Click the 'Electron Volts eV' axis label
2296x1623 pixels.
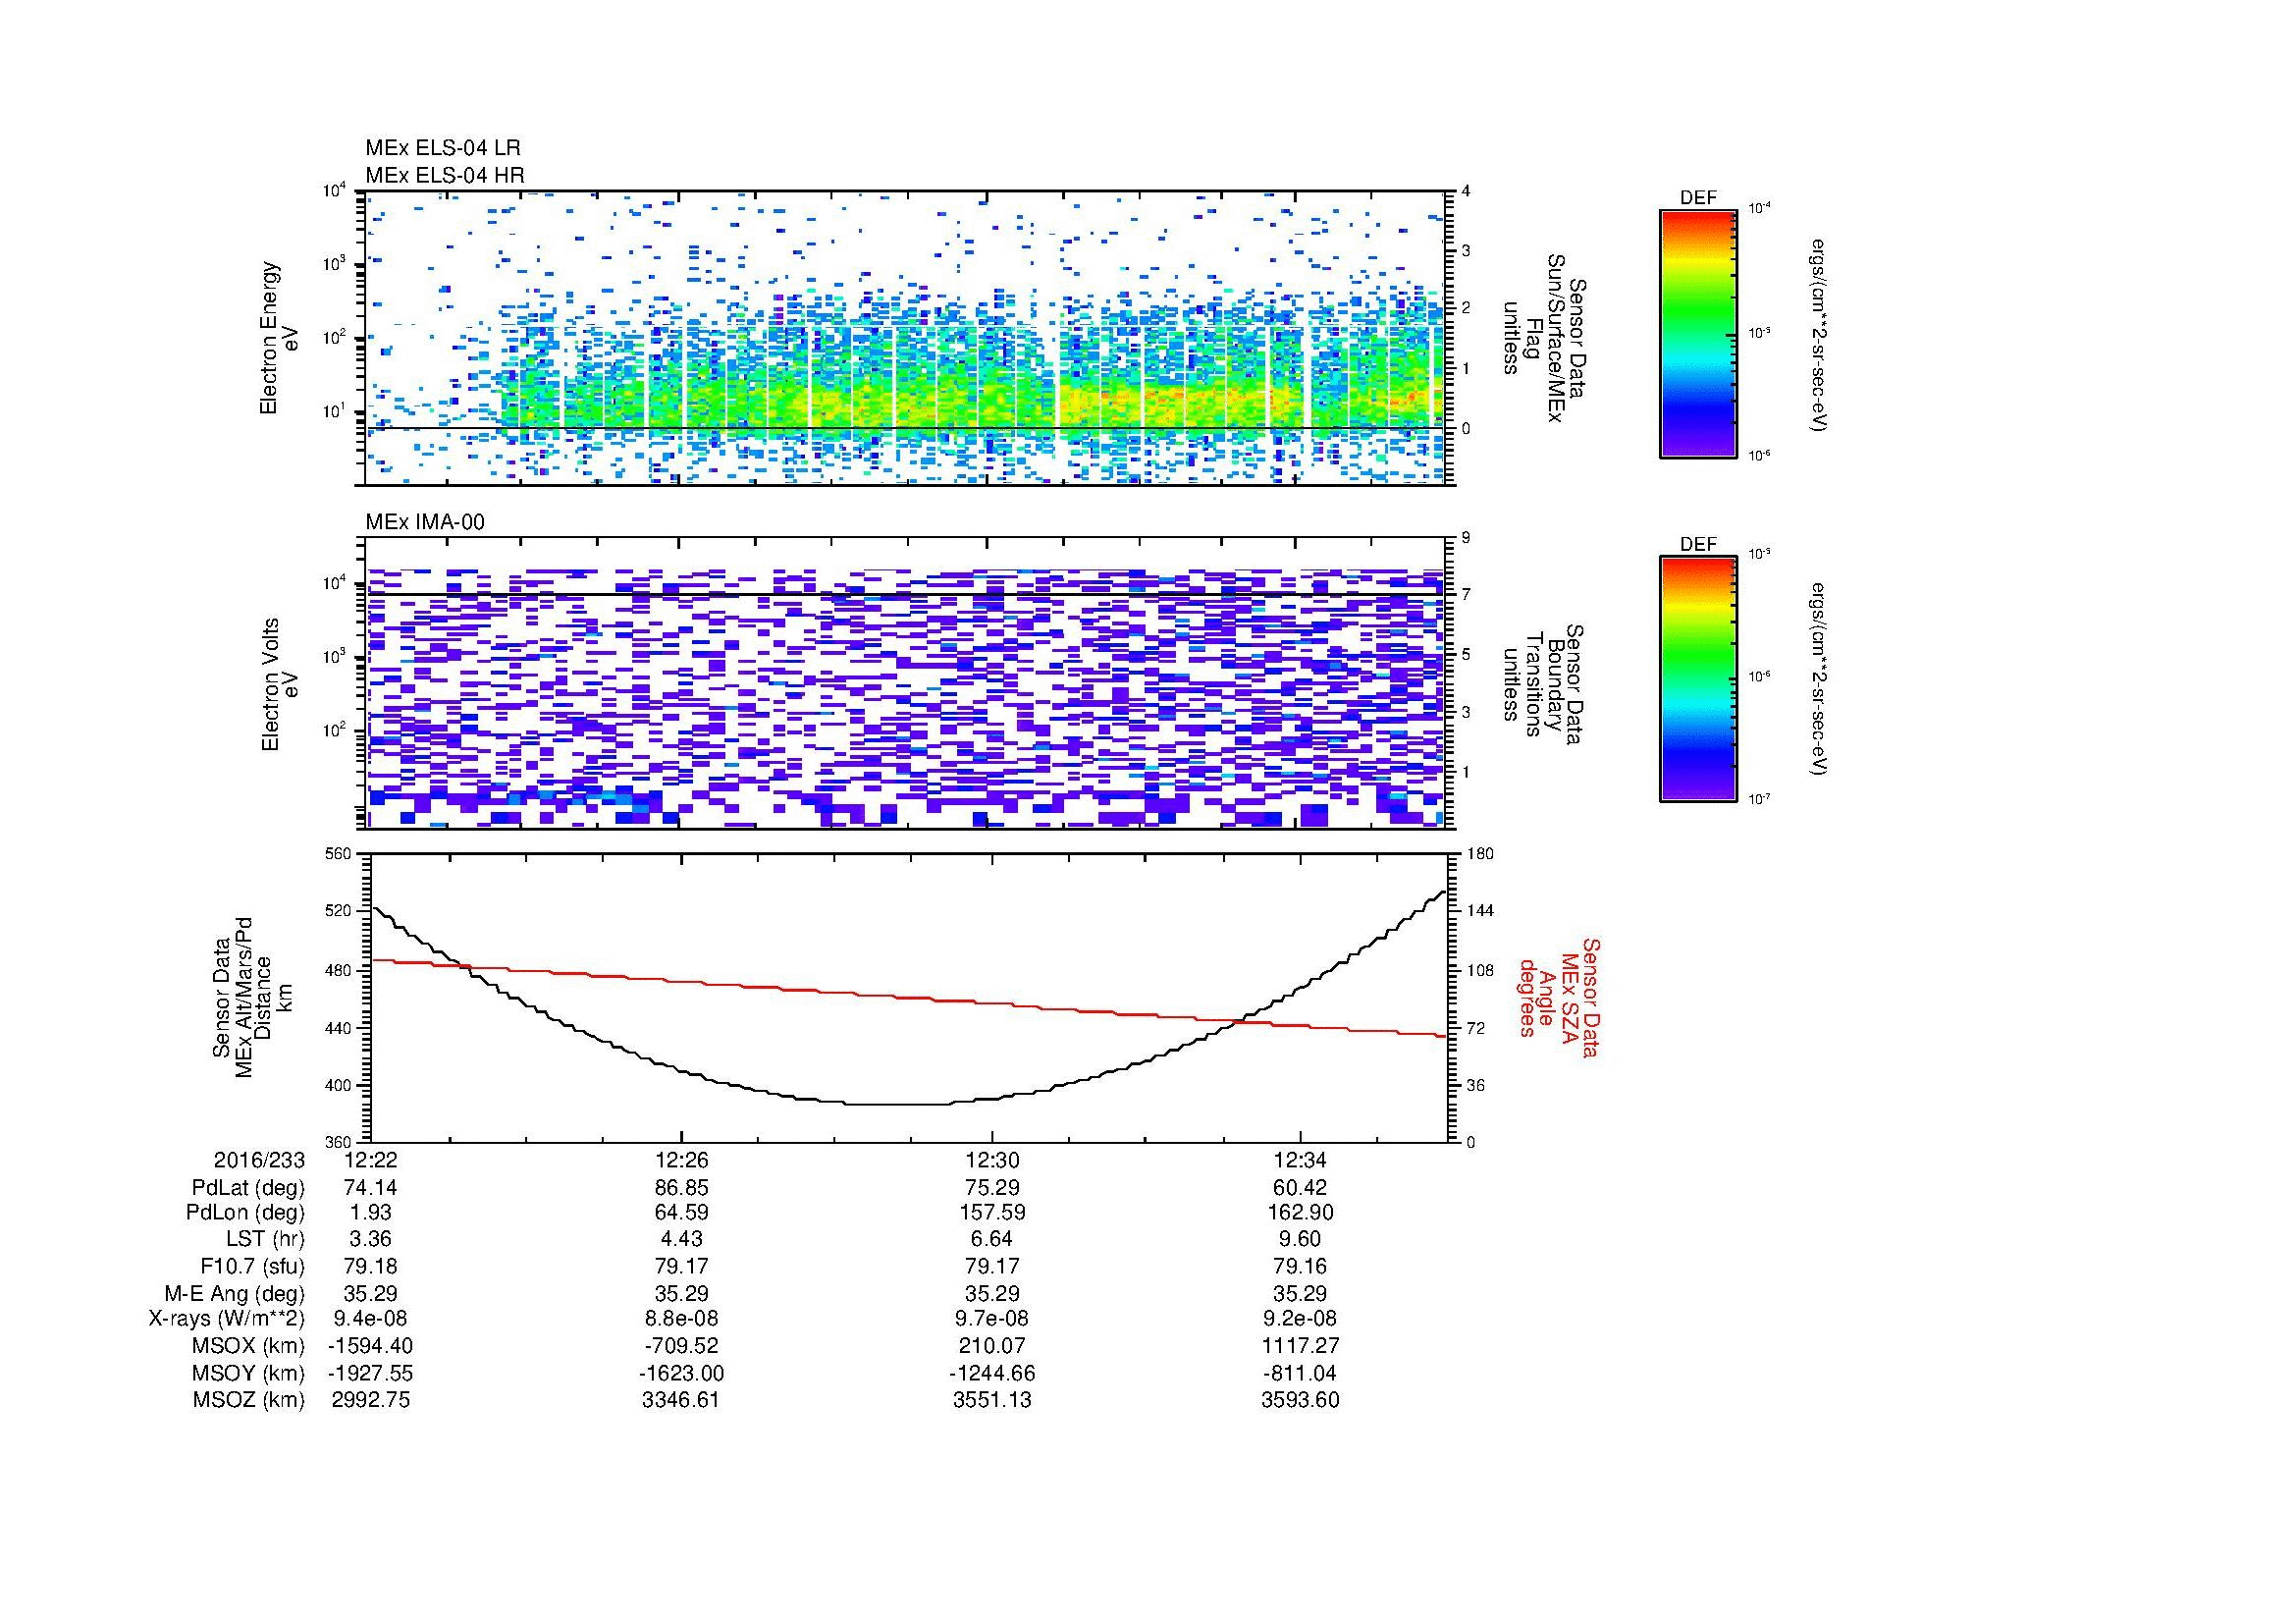[x=279, y=684]
